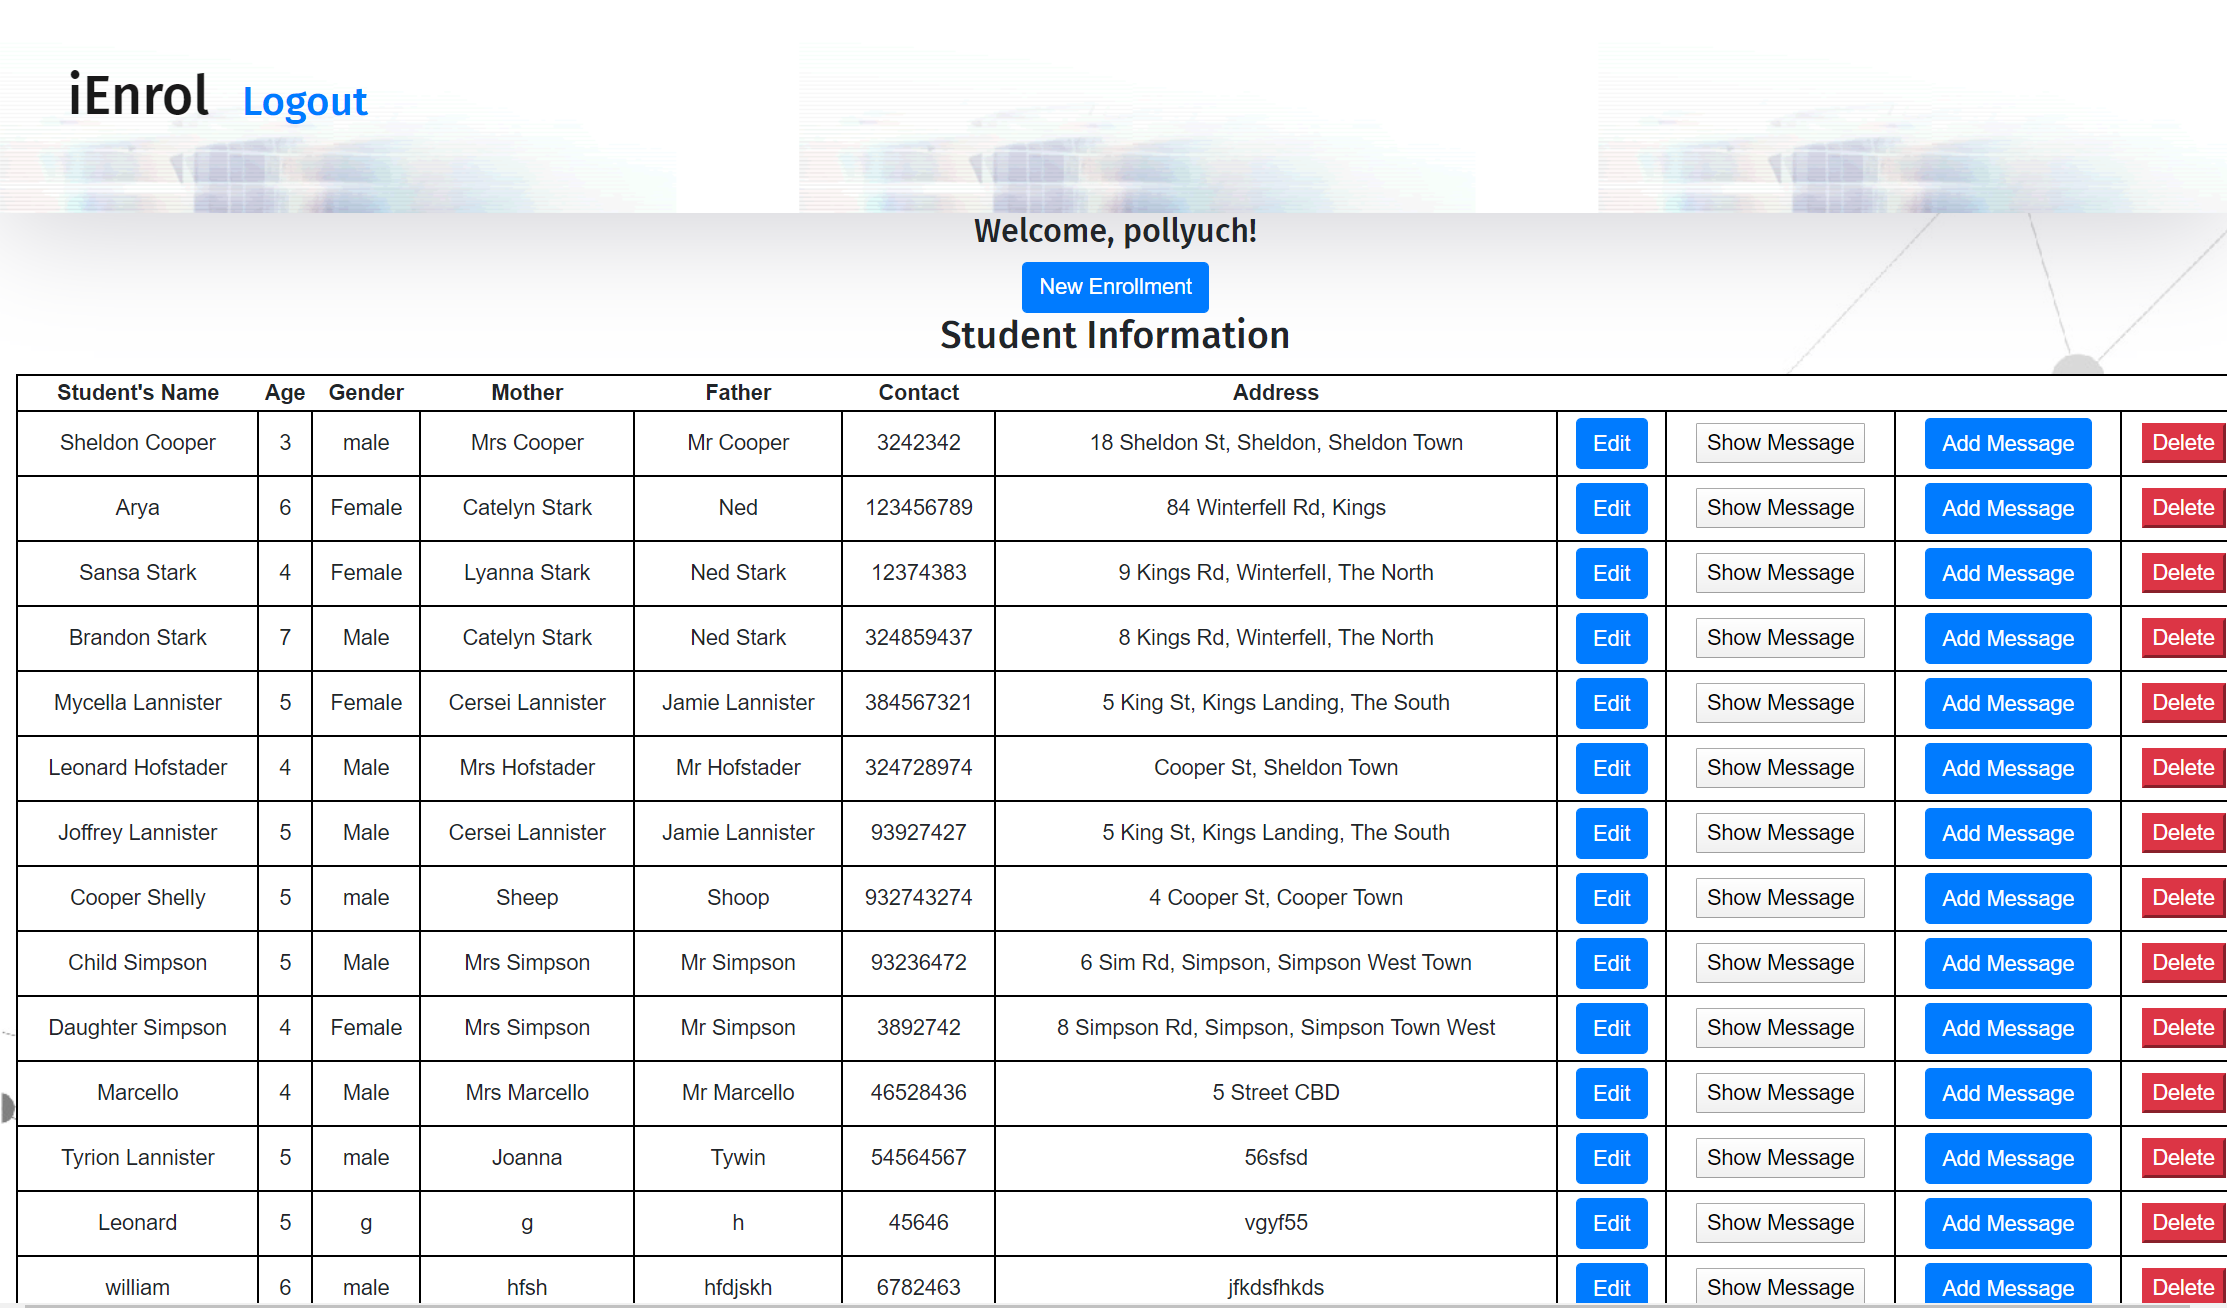Click the iEnrol site logo
Viewport: 2227px width, 1308px height.
[139, 96]
